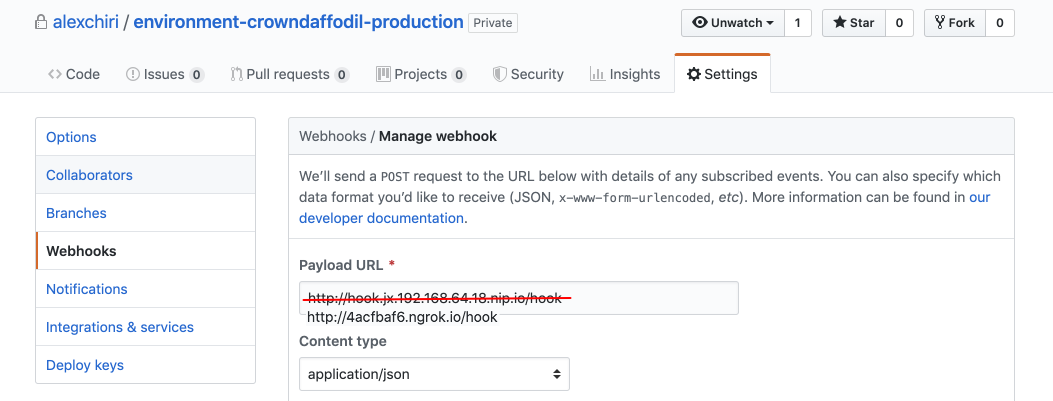
Task: Click the 'Manage webhook' heading text
Action: [438, 136]
